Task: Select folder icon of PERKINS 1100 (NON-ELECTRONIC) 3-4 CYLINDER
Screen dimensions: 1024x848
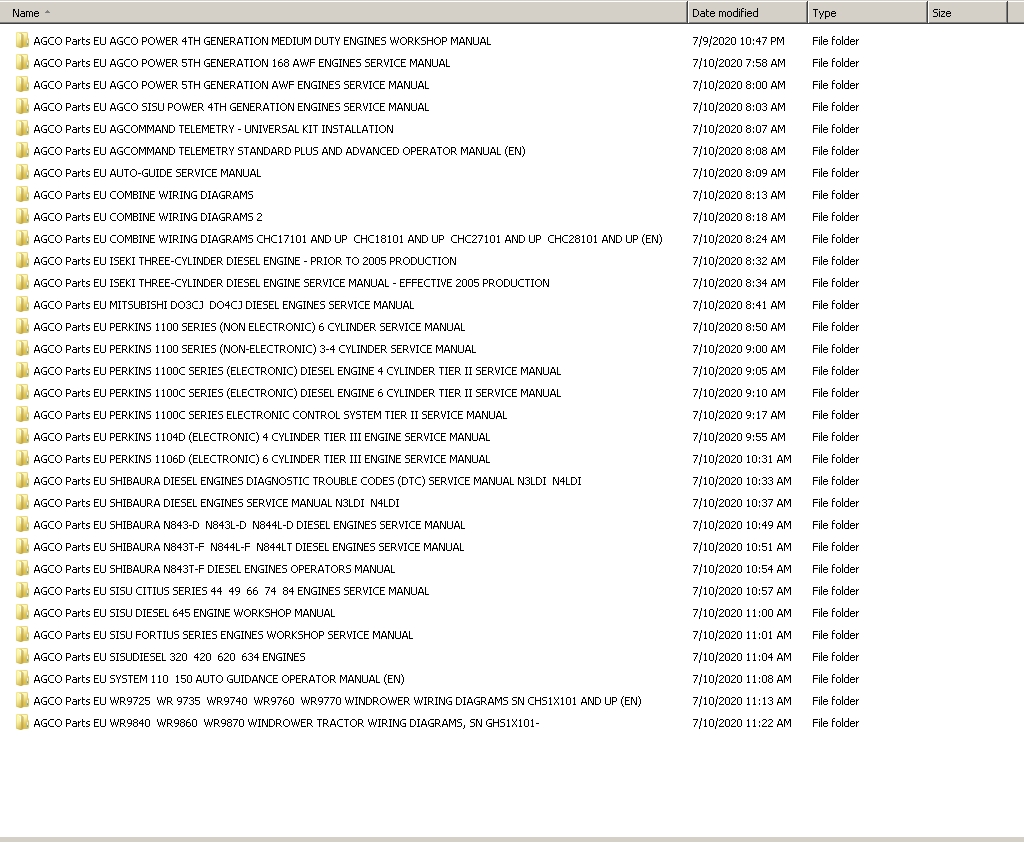Action: click(x=22, y=349)
